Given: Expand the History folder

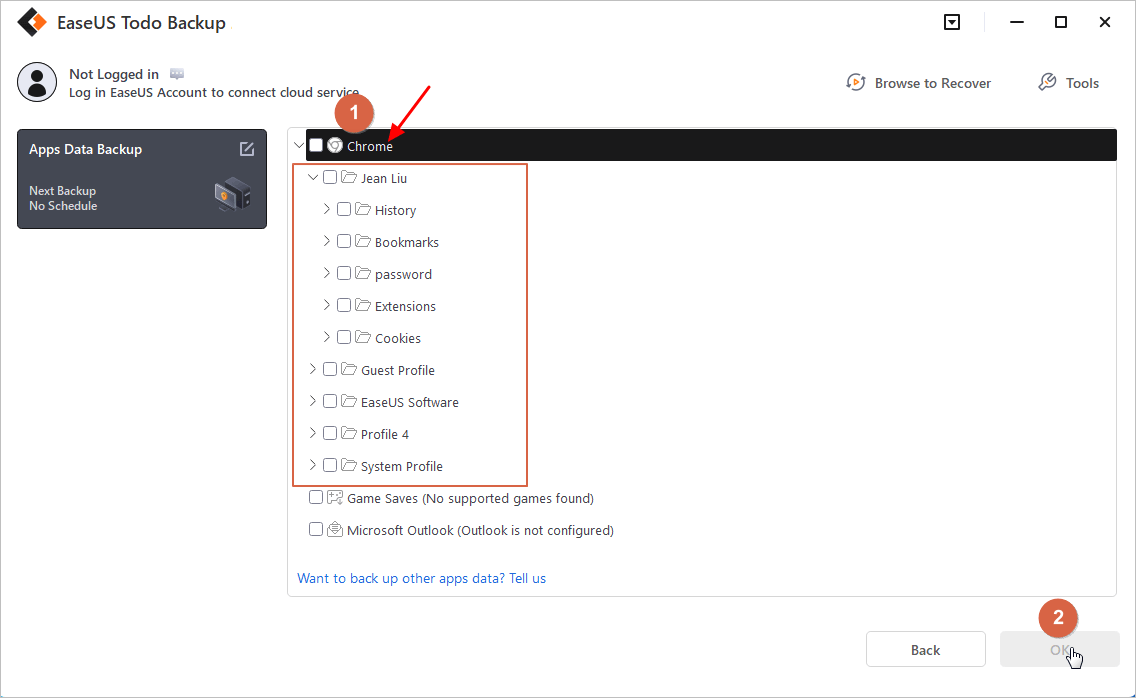Looking at the screenshot, I should pos(327,210).
